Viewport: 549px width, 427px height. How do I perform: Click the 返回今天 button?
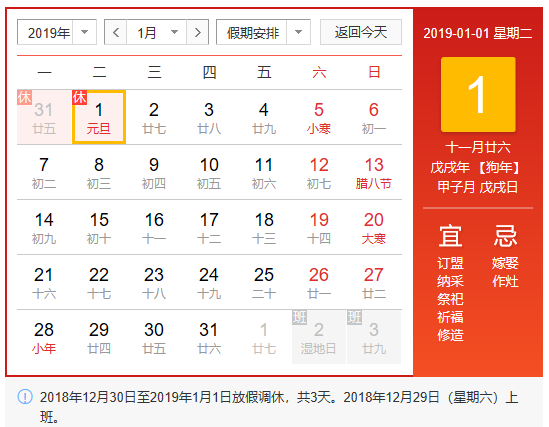click(x=361, y=32)
